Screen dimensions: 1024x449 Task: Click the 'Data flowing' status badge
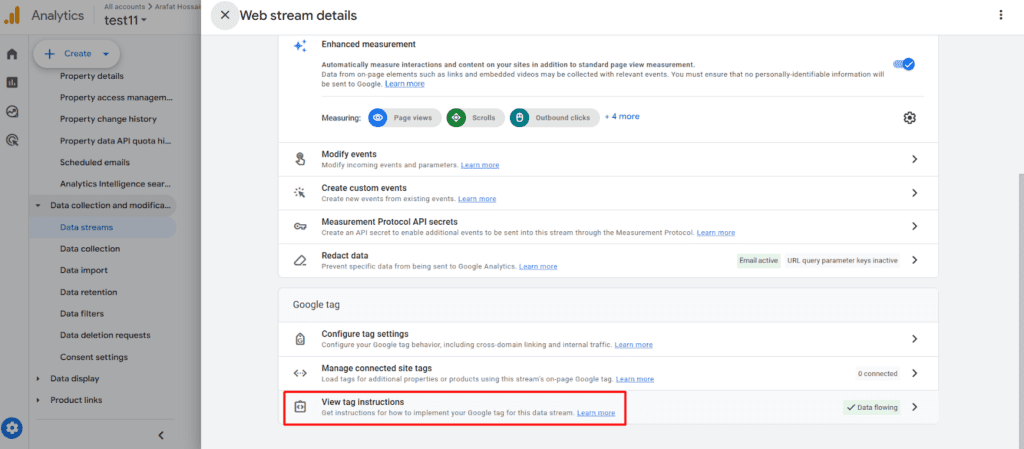point(872,407)
